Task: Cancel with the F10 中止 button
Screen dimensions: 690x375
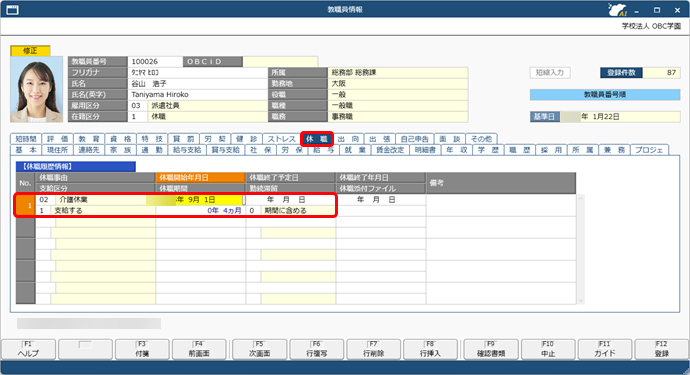Action: point(548,349)
